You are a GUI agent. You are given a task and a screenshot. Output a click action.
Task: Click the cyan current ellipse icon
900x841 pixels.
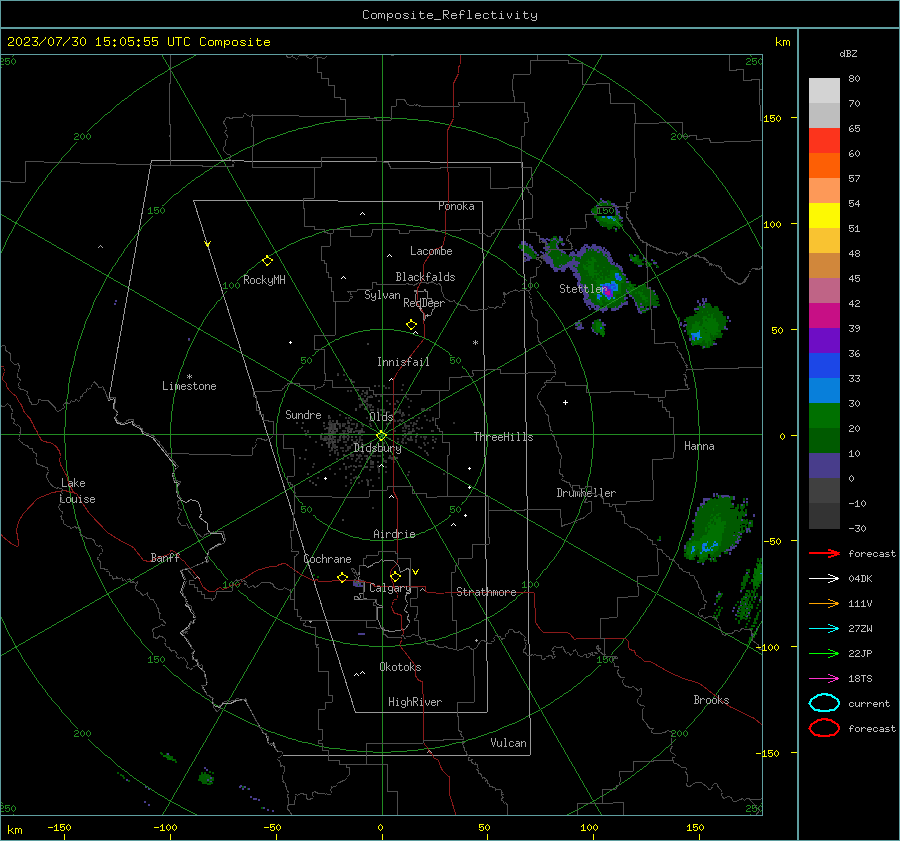point(824,703)
